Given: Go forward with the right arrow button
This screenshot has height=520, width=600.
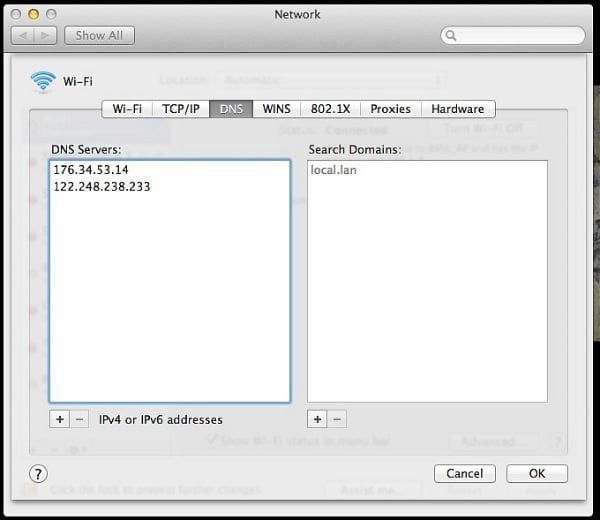Looking at the screenshot, I should tap(45, 36).
